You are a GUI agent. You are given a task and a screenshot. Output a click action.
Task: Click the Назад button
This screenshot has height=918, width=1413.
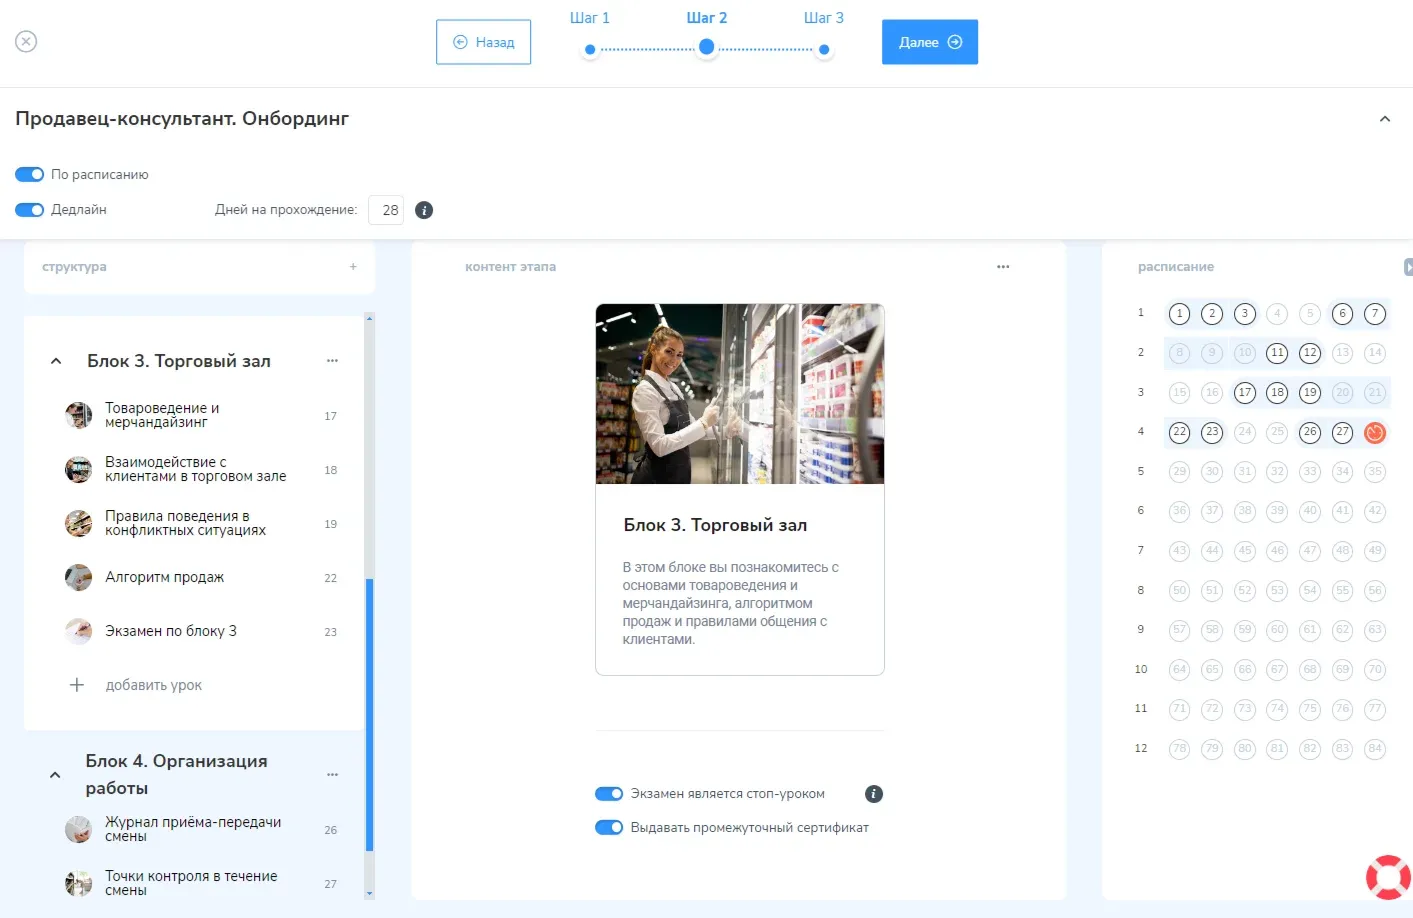pyautogui.click(x=483, y=42)
